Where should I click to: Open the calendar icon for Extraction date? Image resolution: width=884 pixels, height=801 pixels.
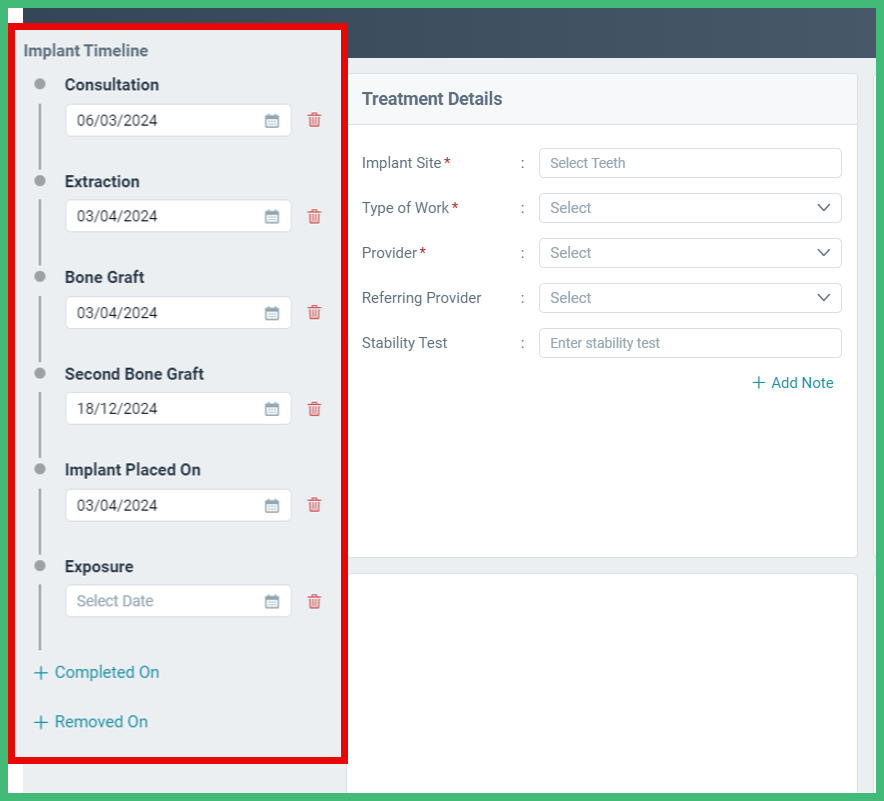click(x=272, y=216)
